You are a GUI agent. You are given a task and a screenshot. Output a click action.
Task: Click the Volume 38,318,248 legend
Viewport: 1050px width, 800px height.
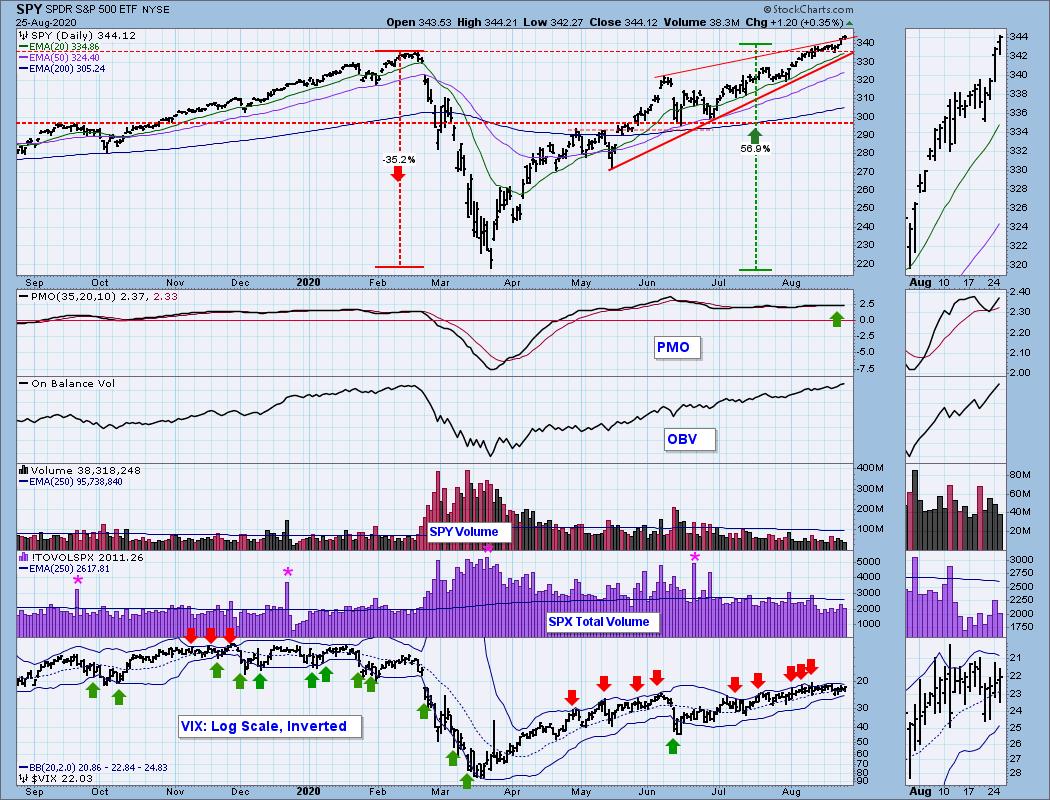coord(80,471)
